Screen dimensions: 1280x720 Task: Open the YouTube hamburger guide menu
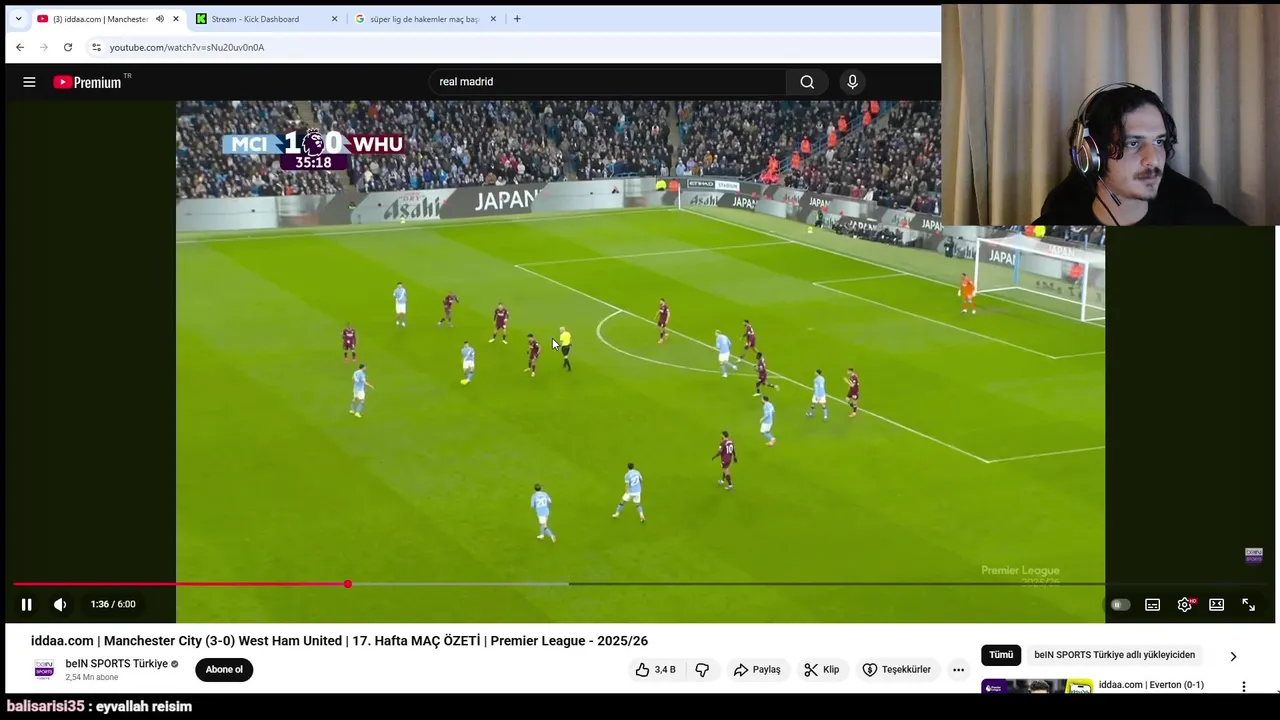pyautogui.click(x=29, y=82)
